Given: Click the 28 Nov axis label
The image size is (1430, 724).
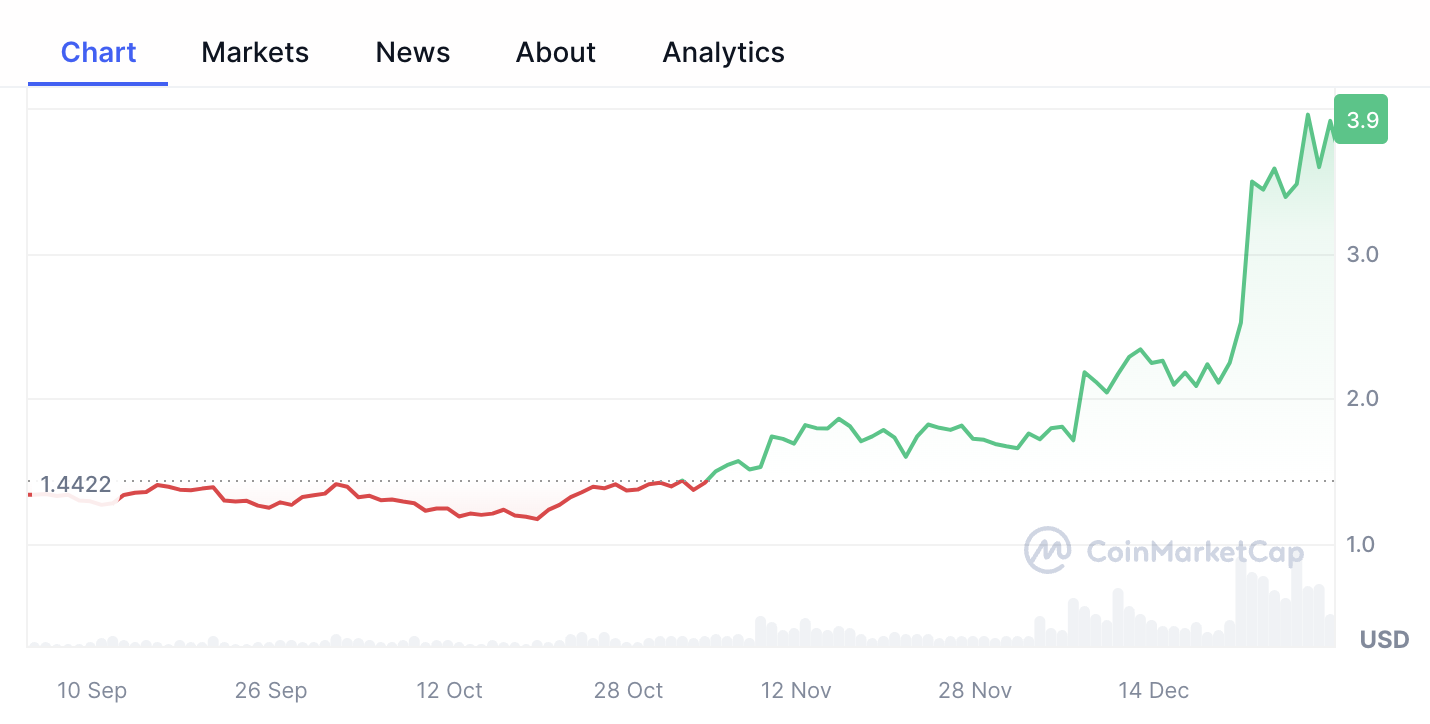Looking at the screenshot, I should coord(975,690).
